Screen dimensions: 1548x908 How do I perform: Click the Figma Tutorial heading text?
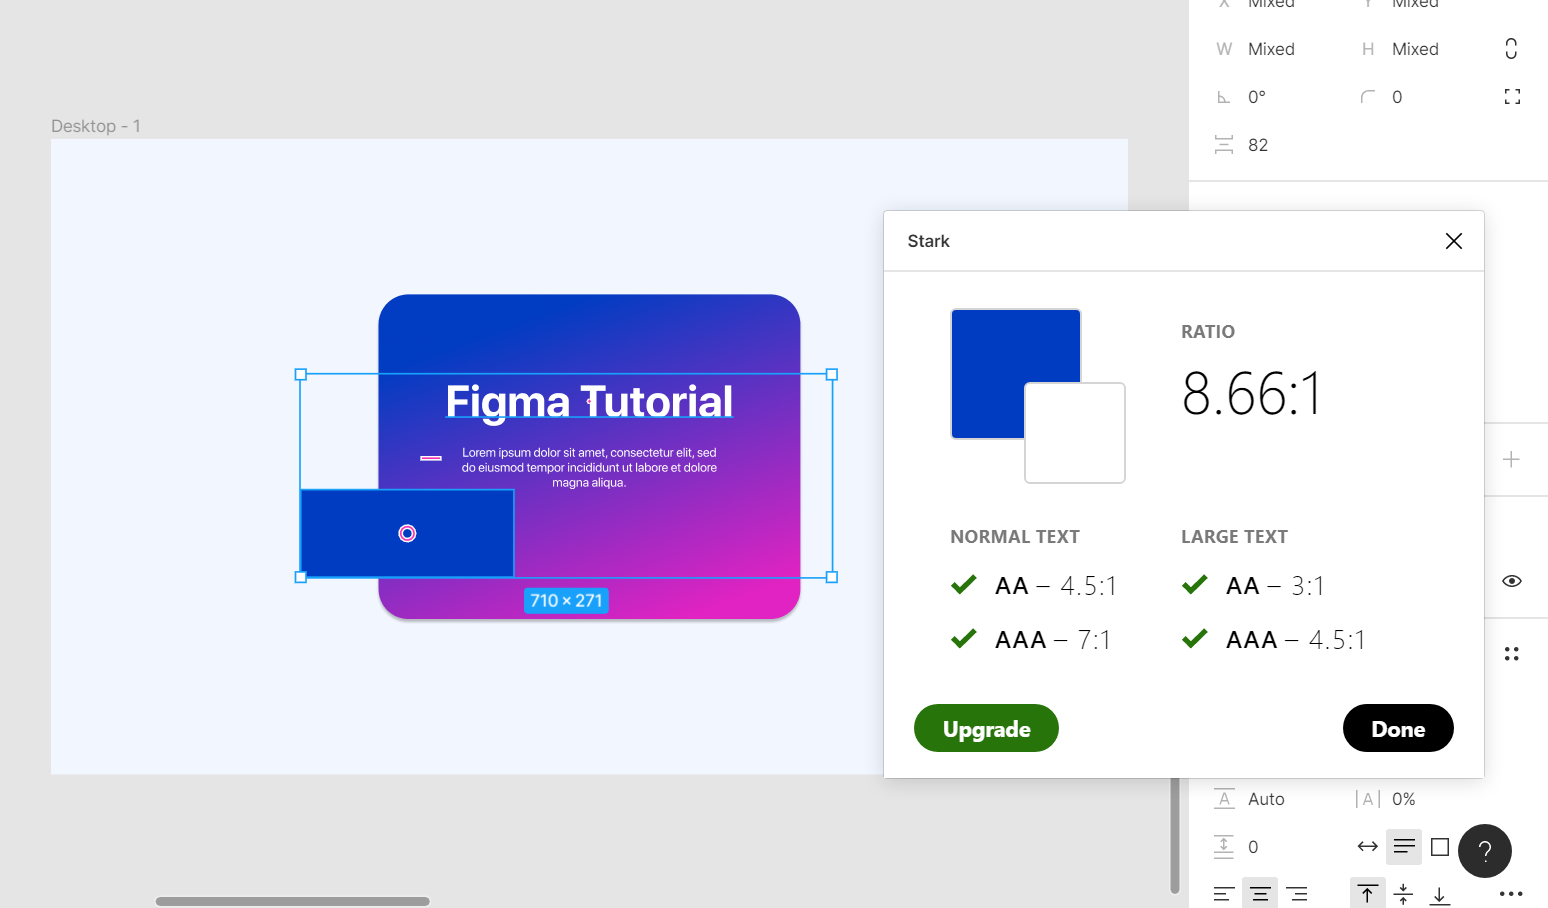[x=589, y=401]
